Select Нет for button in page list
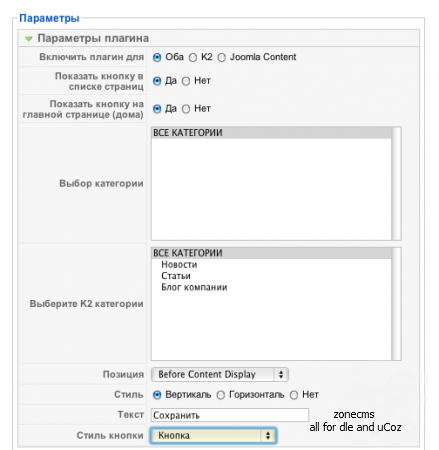This screenshot has width=439, height=450. (x=186, y=81)
